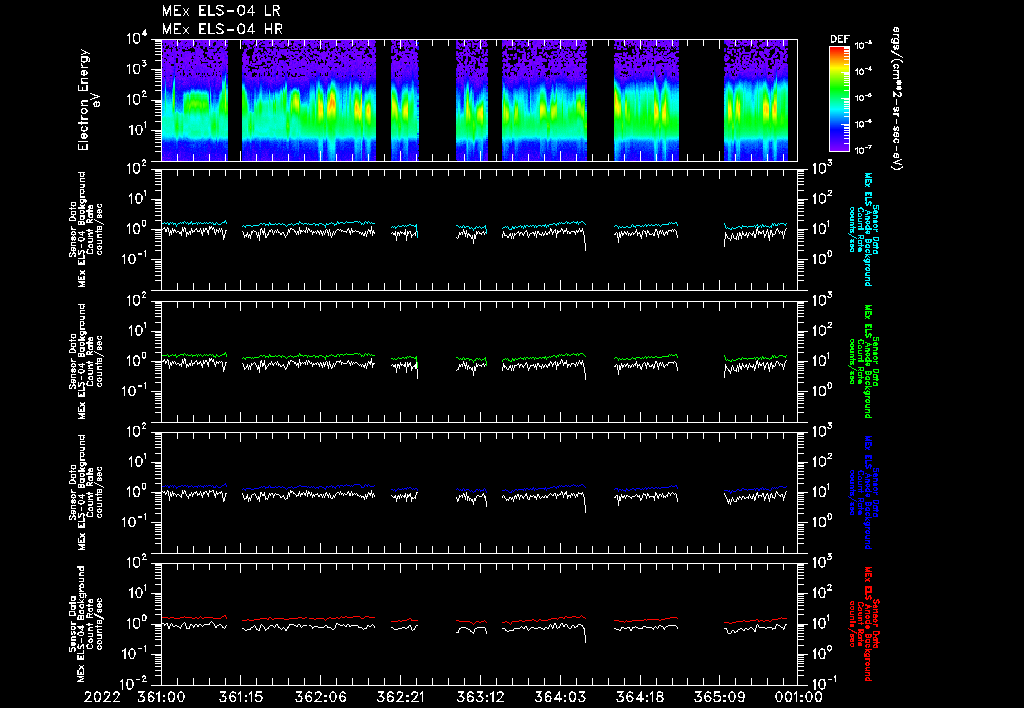Click the "361:15" time axis label
The height and width of the screenshot is (708, 1024).
click(x=241, y=698)
